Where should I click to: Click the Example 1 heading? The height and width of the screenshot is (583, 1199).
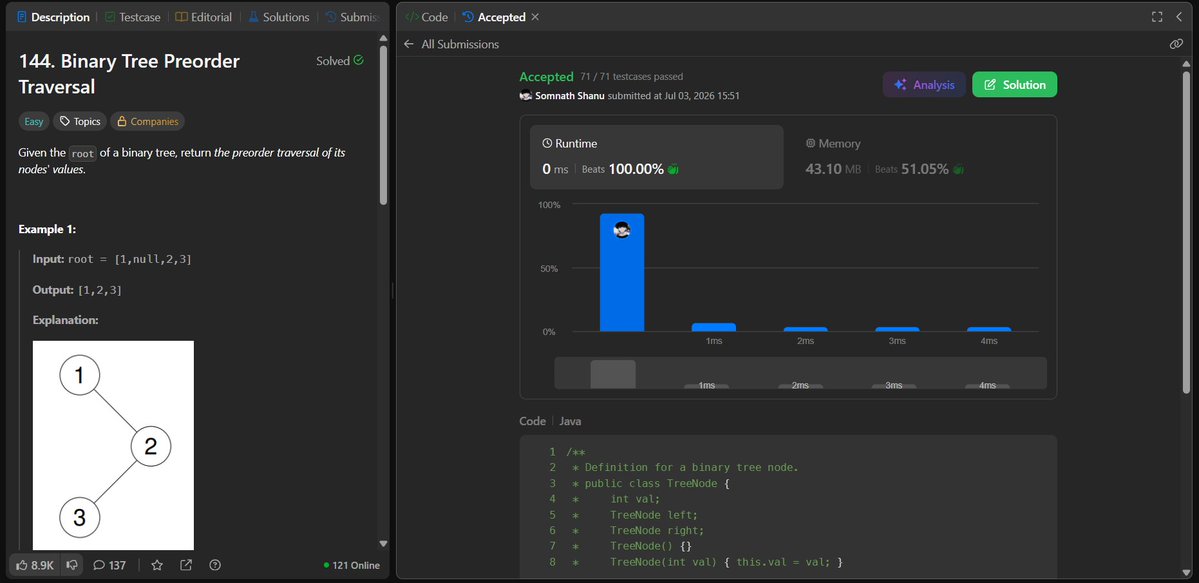click(47, 230)
